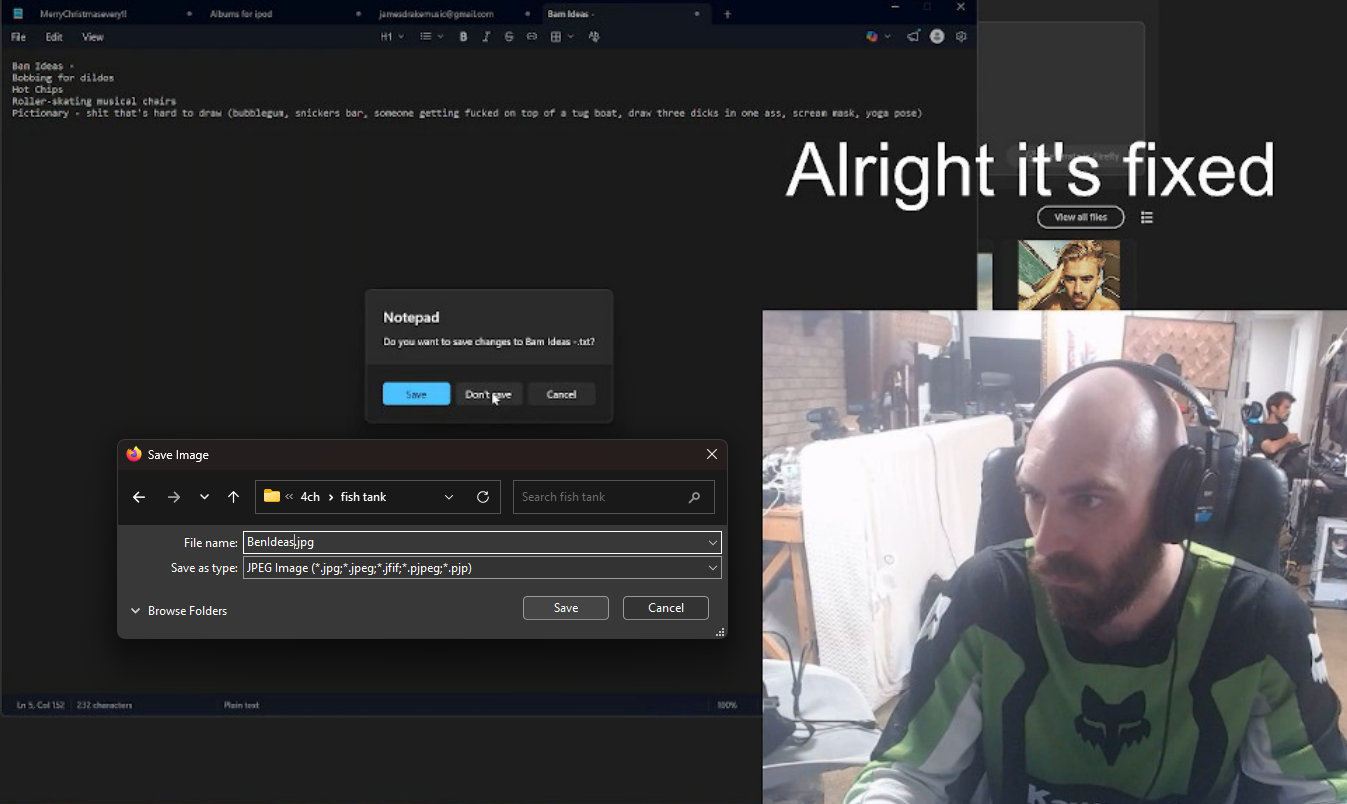Go up one folder level

point(233,497)
